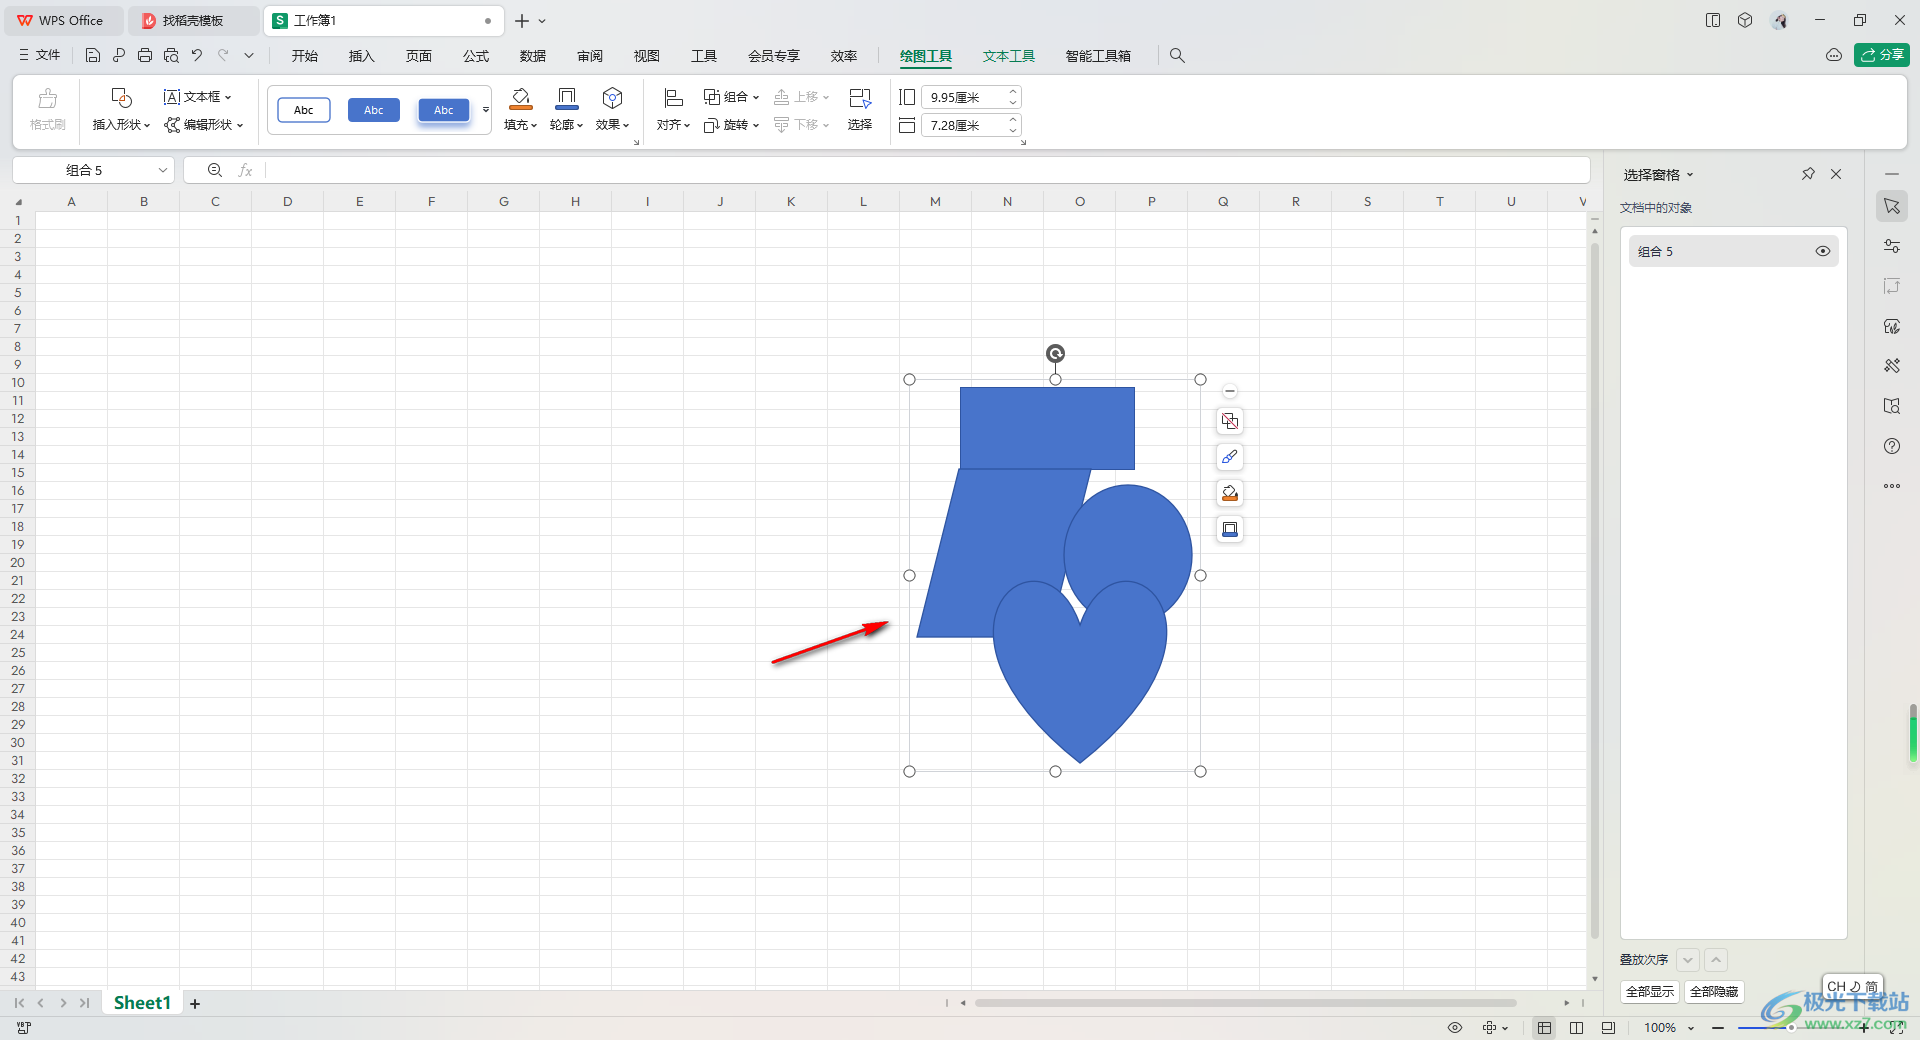The width and height of the screenshot is (1920, 1040).
Task: Click the 全部隐藏 (Hide All) button
Action: pyautogui.click(x=1714, y=992)
